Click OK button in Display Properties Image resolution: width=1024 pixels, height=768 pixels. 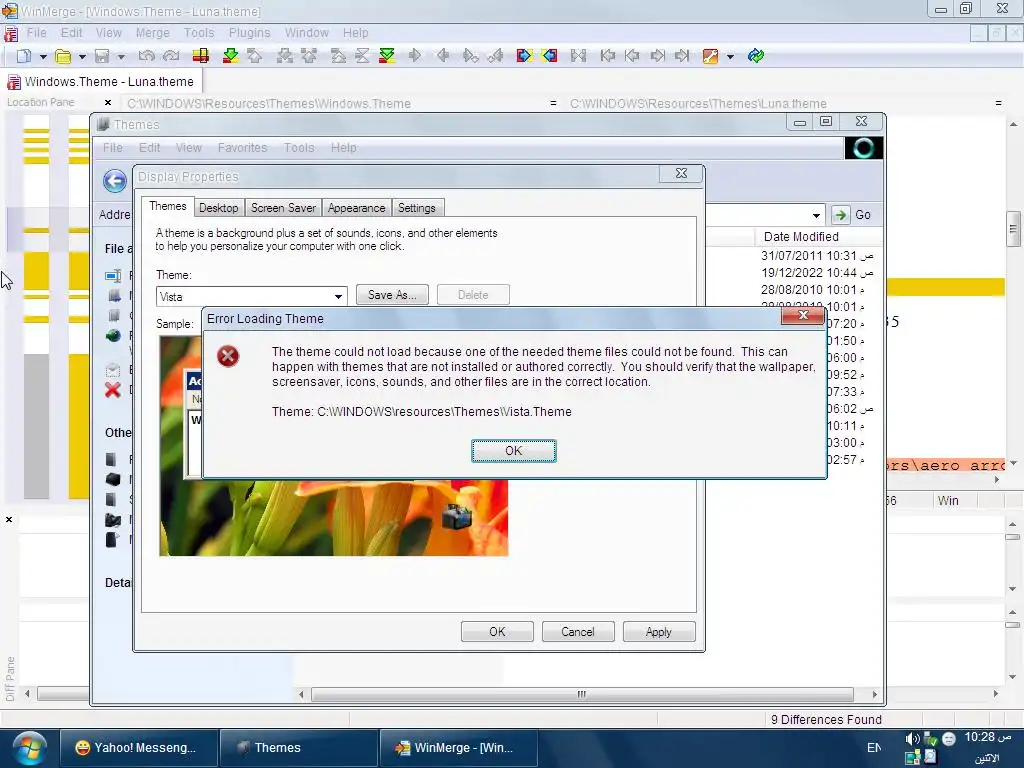497,632
